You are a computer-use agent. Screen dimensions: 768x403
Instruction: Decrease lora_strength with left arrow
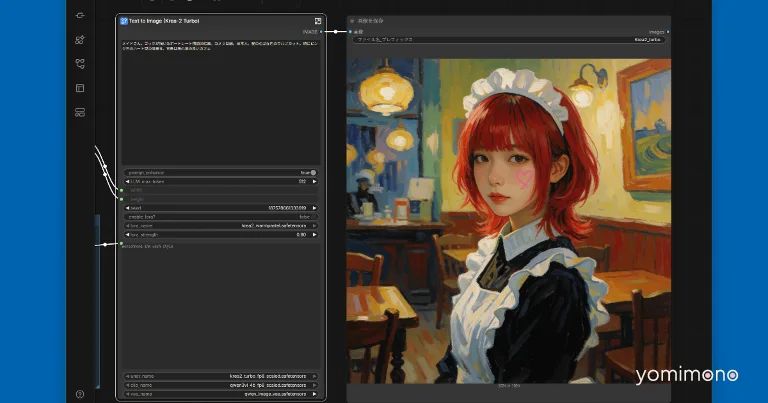(x=128, y=235)
